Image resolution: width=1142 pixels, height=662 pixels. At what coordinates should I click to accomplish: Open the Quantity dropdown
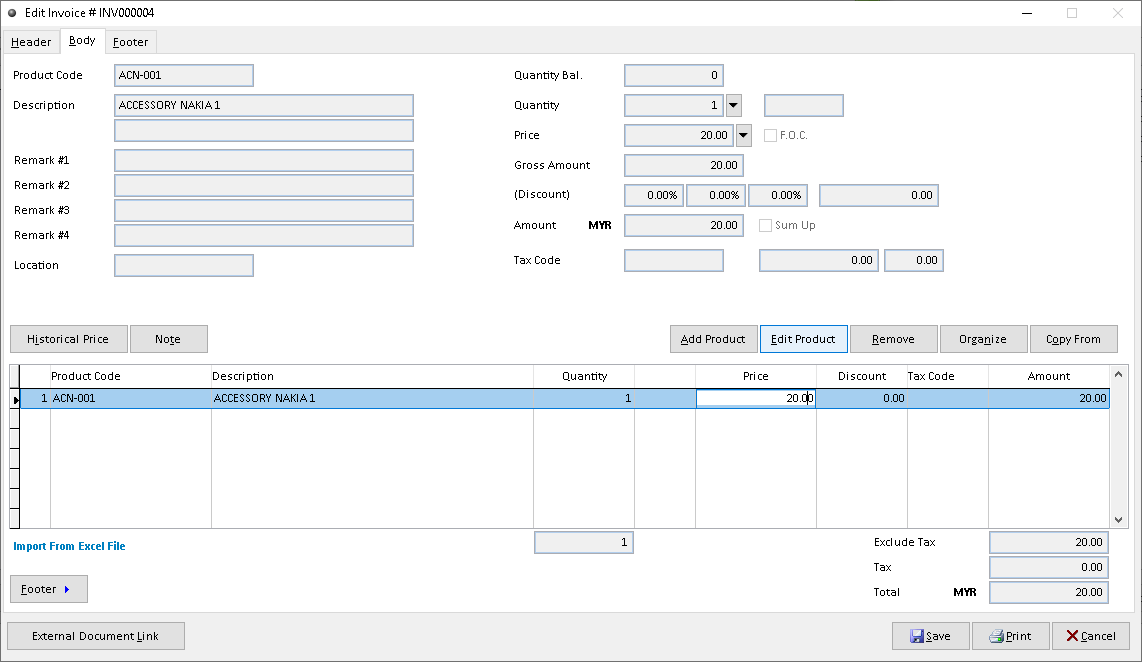click(733, 105)
